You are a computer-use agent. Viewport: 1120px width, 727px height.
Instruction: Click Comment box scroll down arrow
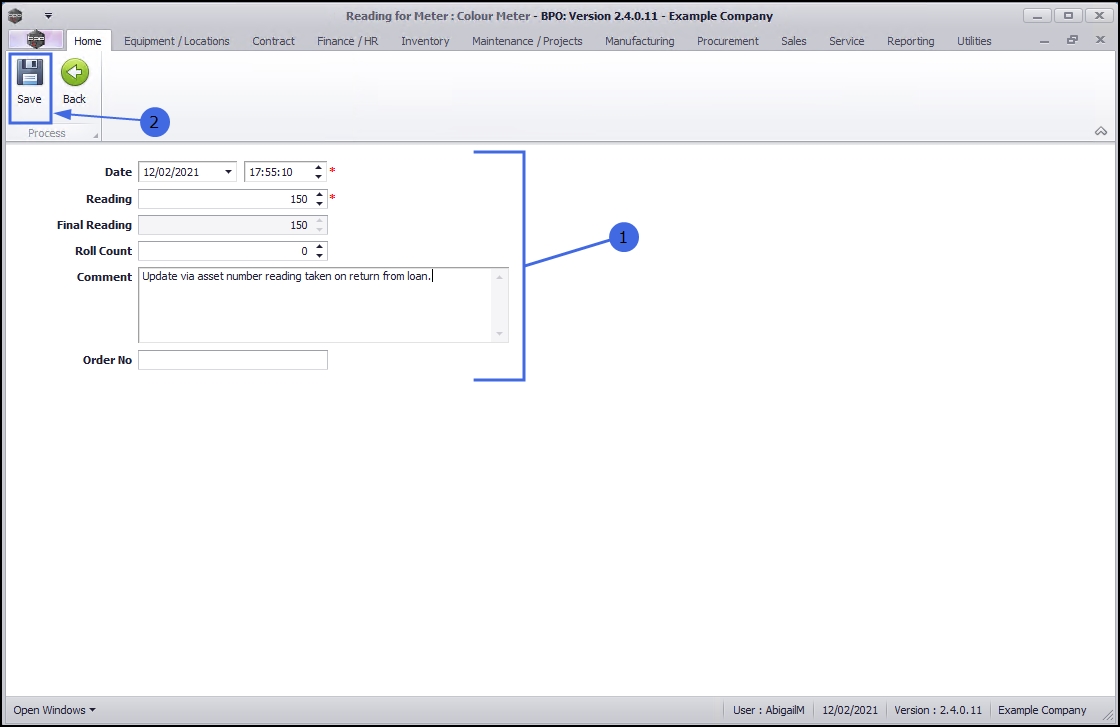click(x=499, y=334)
